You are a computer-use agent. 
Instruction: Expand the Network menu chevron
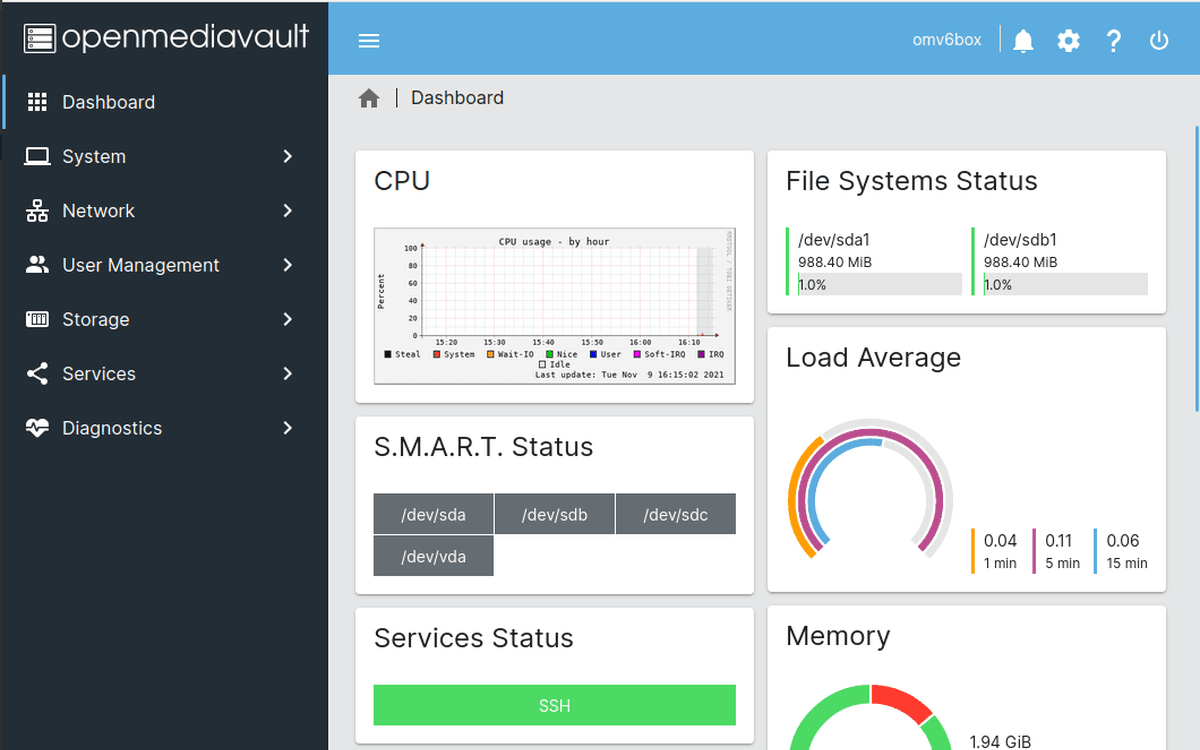click(288, 211)
